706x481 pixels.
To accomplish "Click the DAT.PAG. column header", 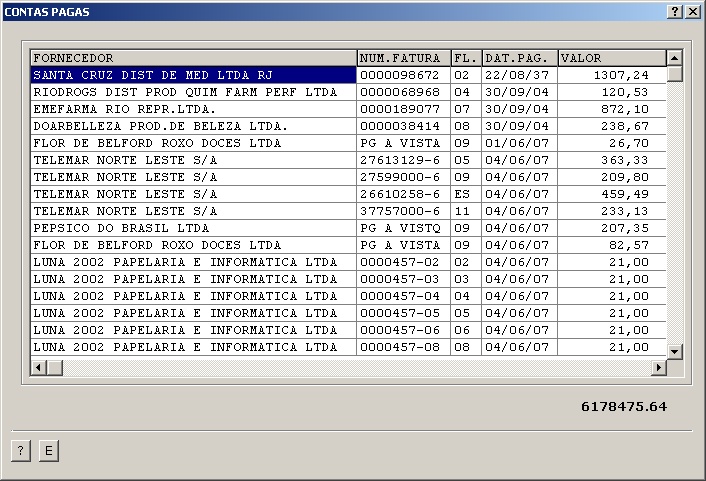I will [520, 58].
